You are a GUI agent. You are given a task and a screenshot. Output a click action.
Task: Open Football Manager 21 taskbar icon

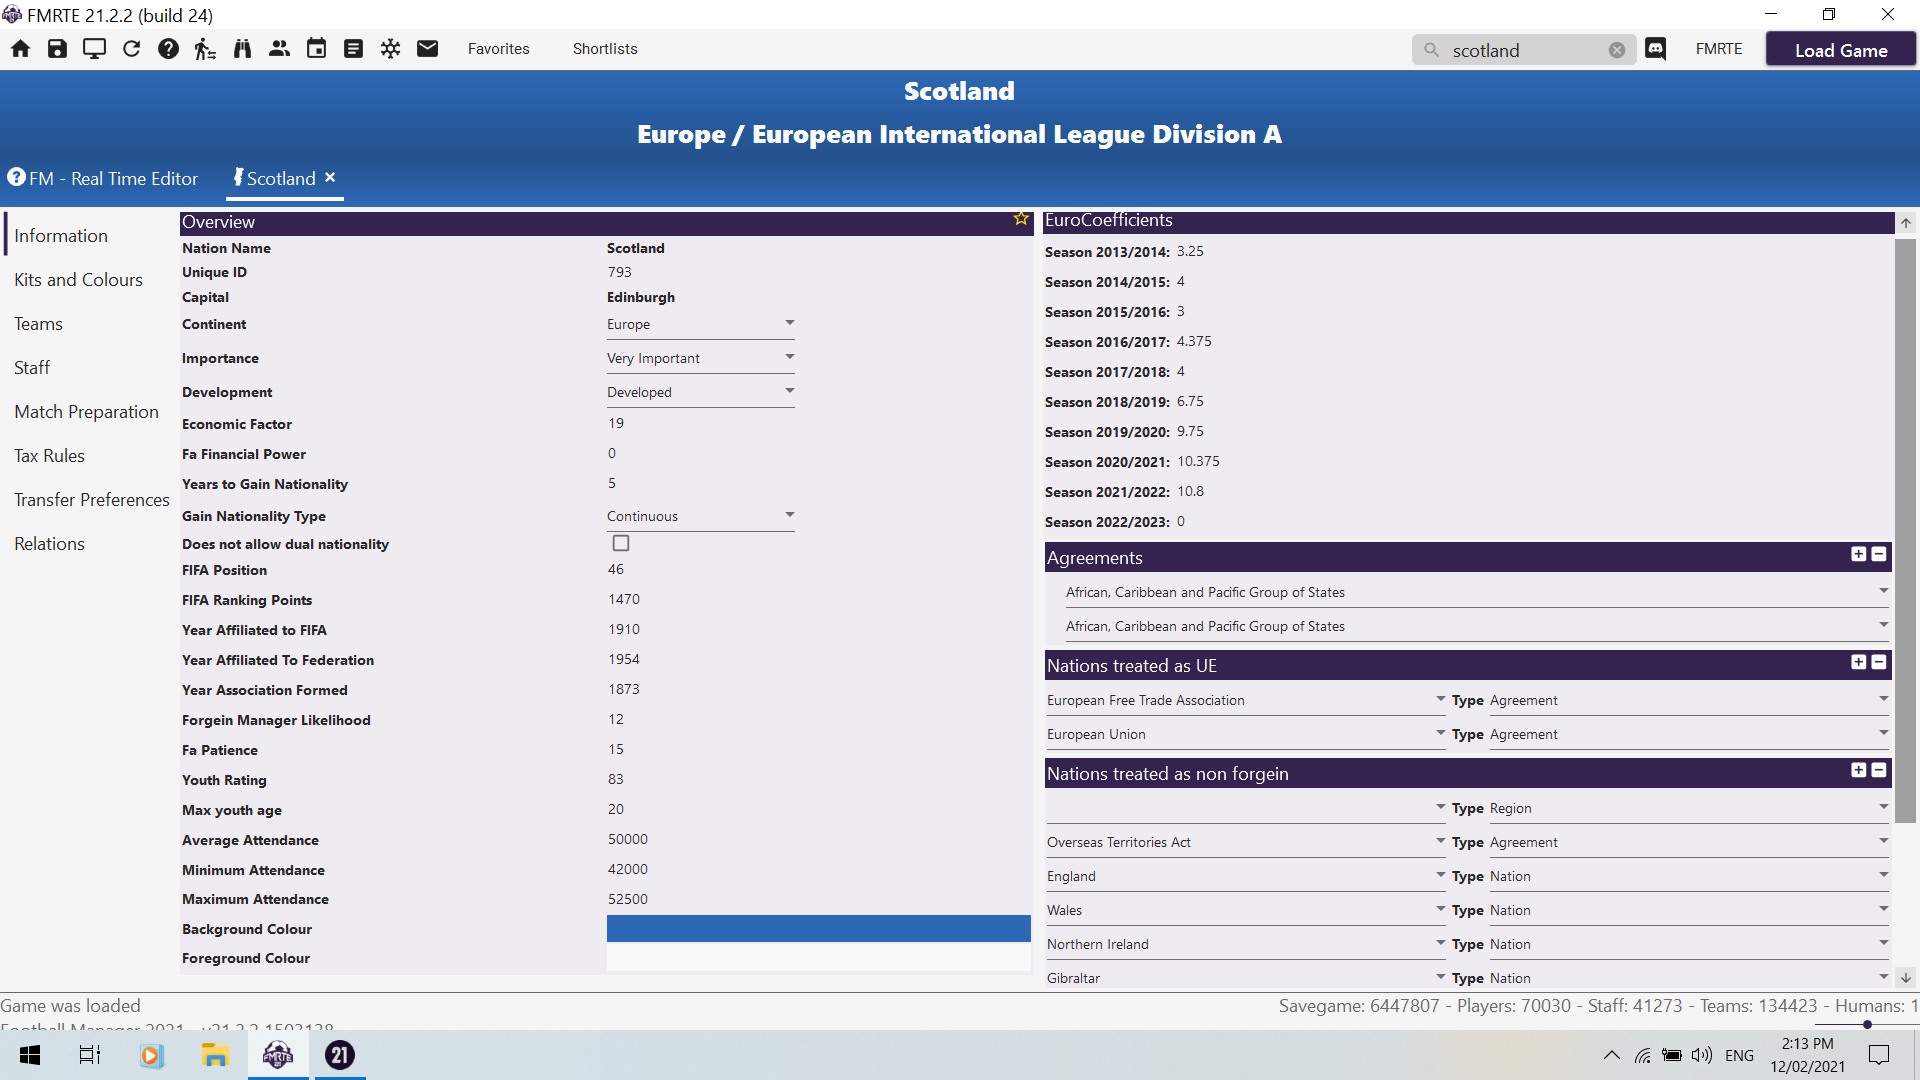coord(340,1055)
